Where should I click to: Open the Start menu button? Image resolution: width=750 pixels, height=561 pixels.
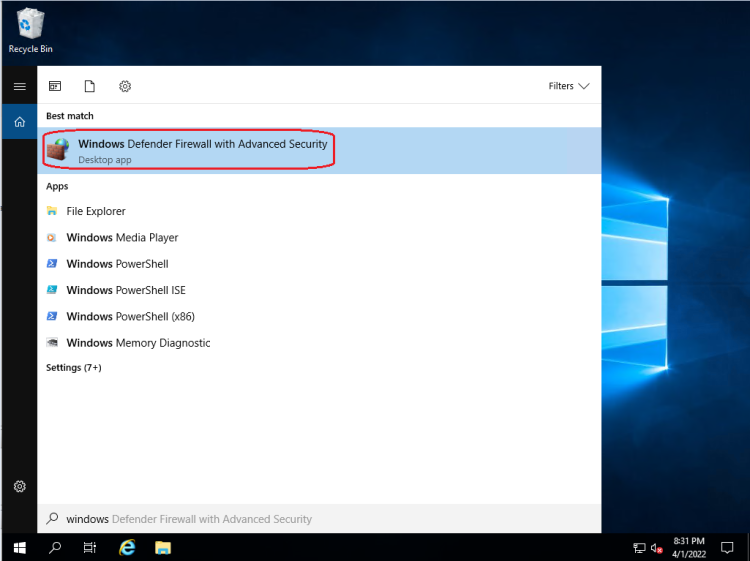(19, 547)
